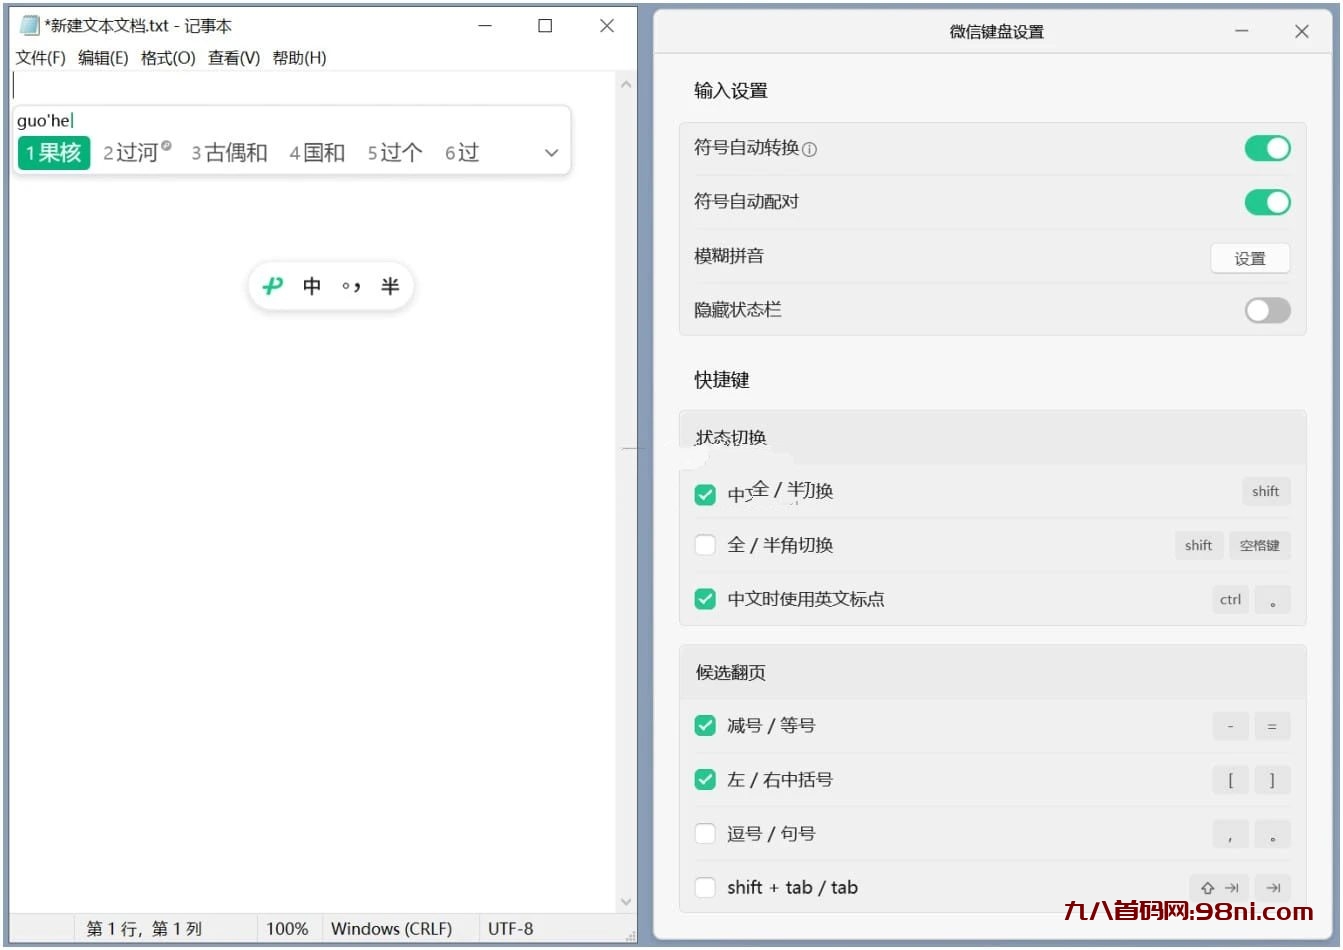Click Notepad scrollbar up arrow
Screen dimensions: 1343x950
(626, 84)
